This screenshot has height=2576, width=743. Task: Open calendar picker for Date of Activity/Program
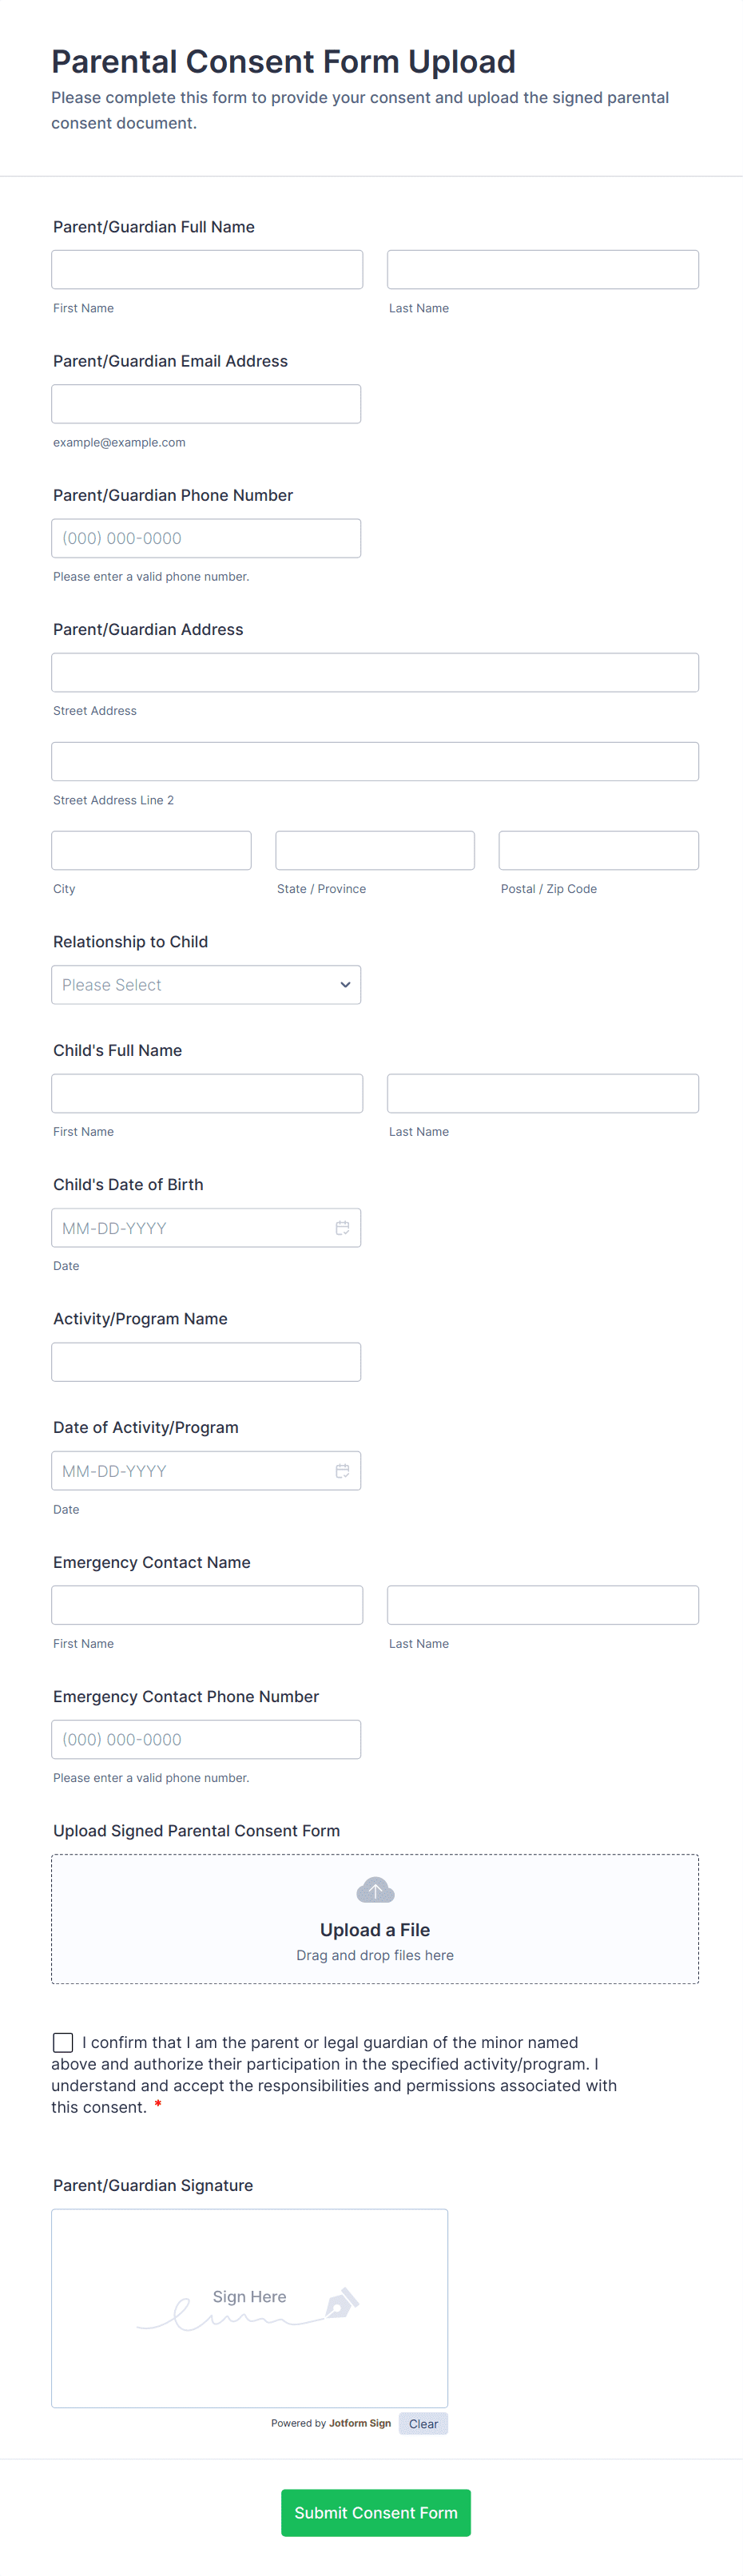[342, 1470]
